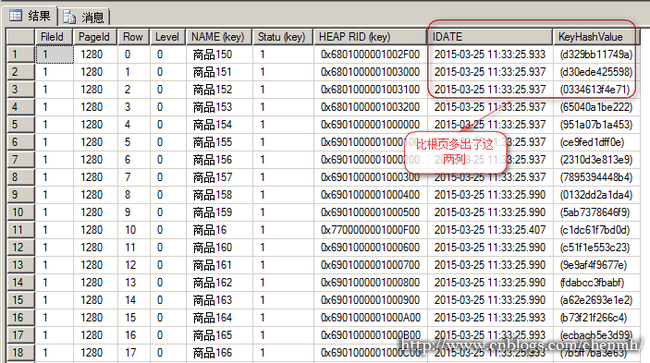Select row header number 1

(x=20, y=54)
